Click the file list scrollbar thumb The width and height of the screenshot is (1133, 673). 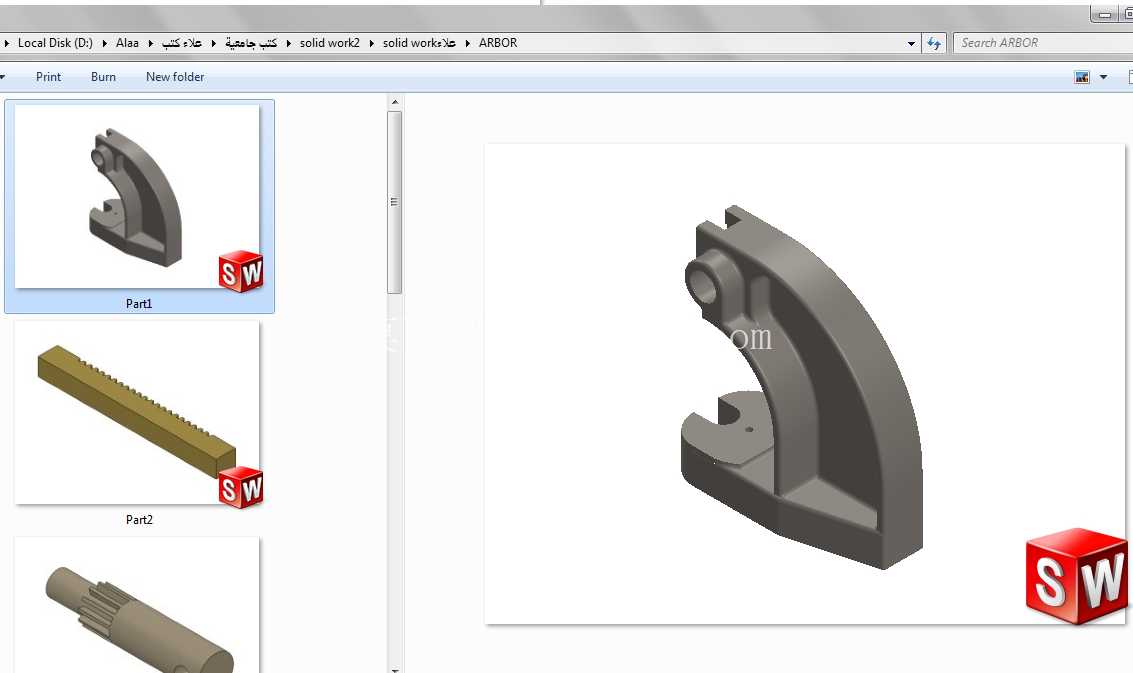395,202
